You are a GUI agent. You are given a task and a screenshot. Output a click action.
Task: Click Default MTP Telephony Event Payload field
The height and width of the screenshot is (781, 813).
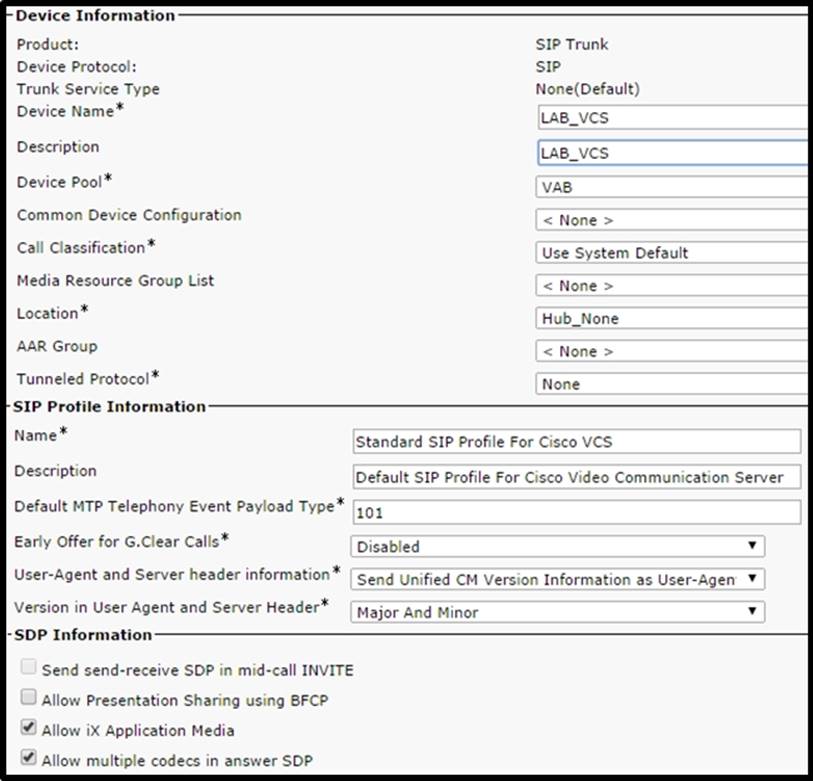(576, 512)
